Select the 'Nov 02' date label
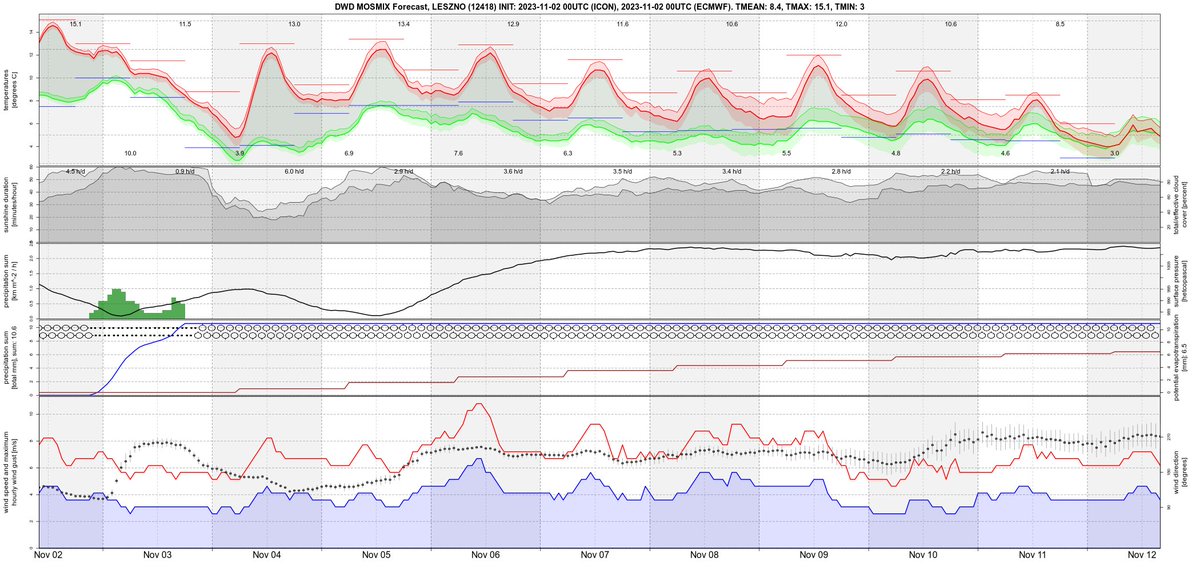This screenshot has width=1200, height=571. coord(50,554)
